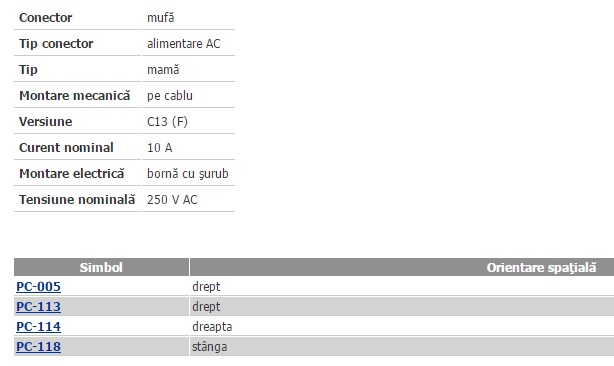Click the Tip conector label
Image resolution: width=614 pixels, height=366 pixels.
(x=56, y=43)
